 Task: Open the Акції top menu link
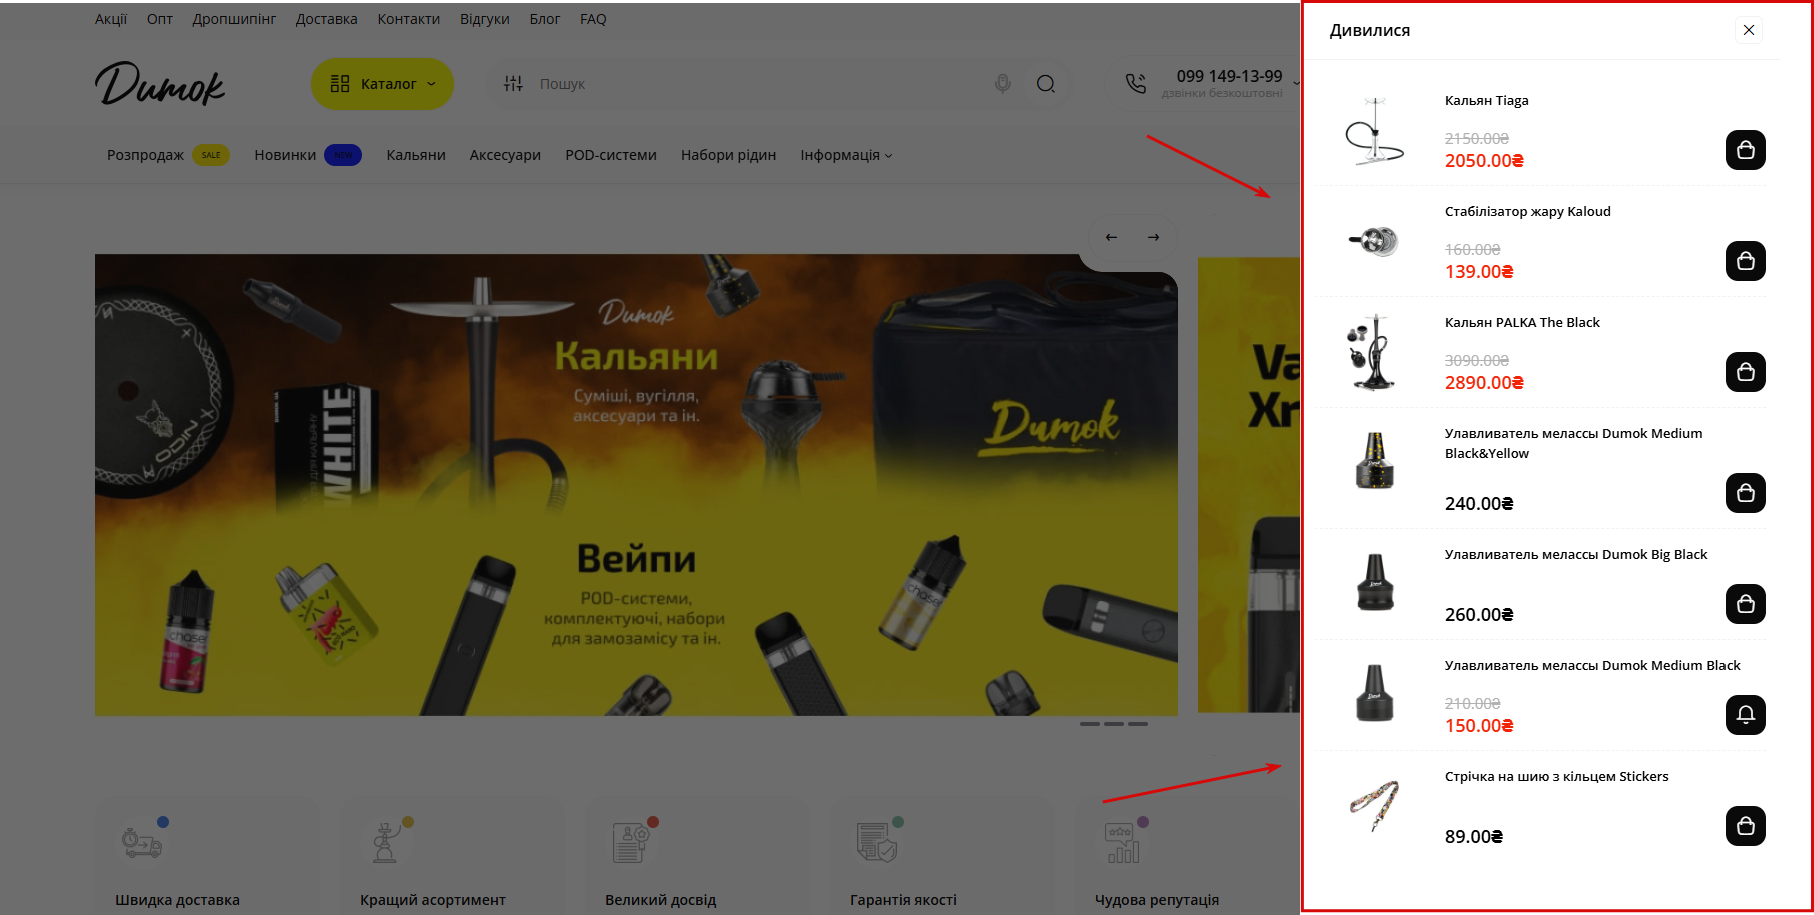pyautogui.click(x=111, y=19)
